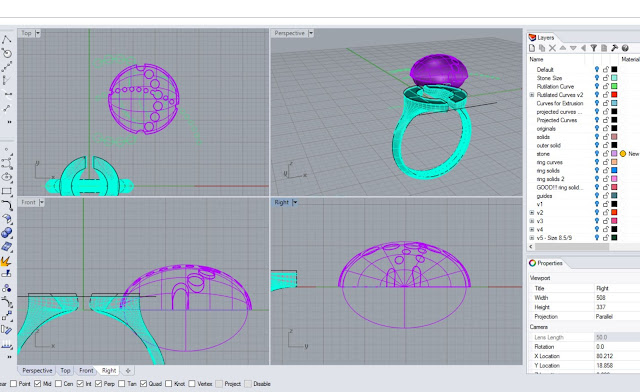Switch to the Top viewport tab
The image size is (640, 392).
[65, 370]
